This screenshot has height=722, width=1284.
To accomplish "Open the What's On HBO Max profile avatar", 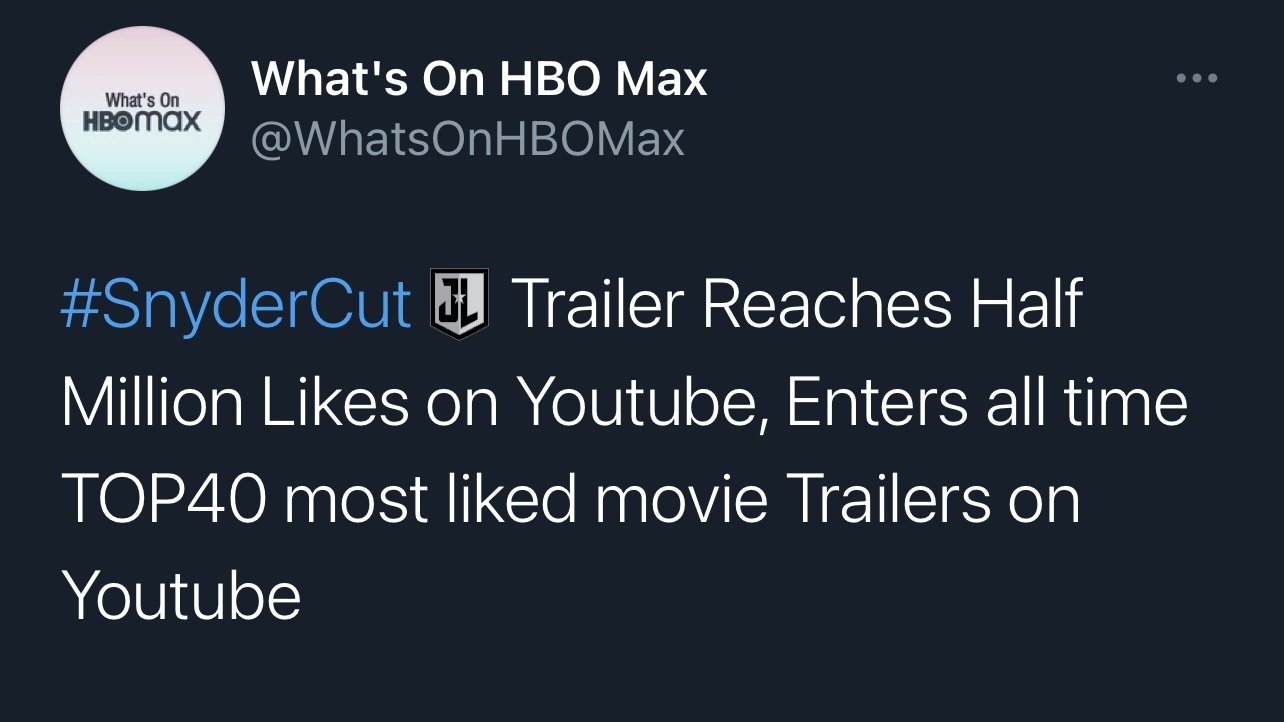I will [x=143, y=108].
